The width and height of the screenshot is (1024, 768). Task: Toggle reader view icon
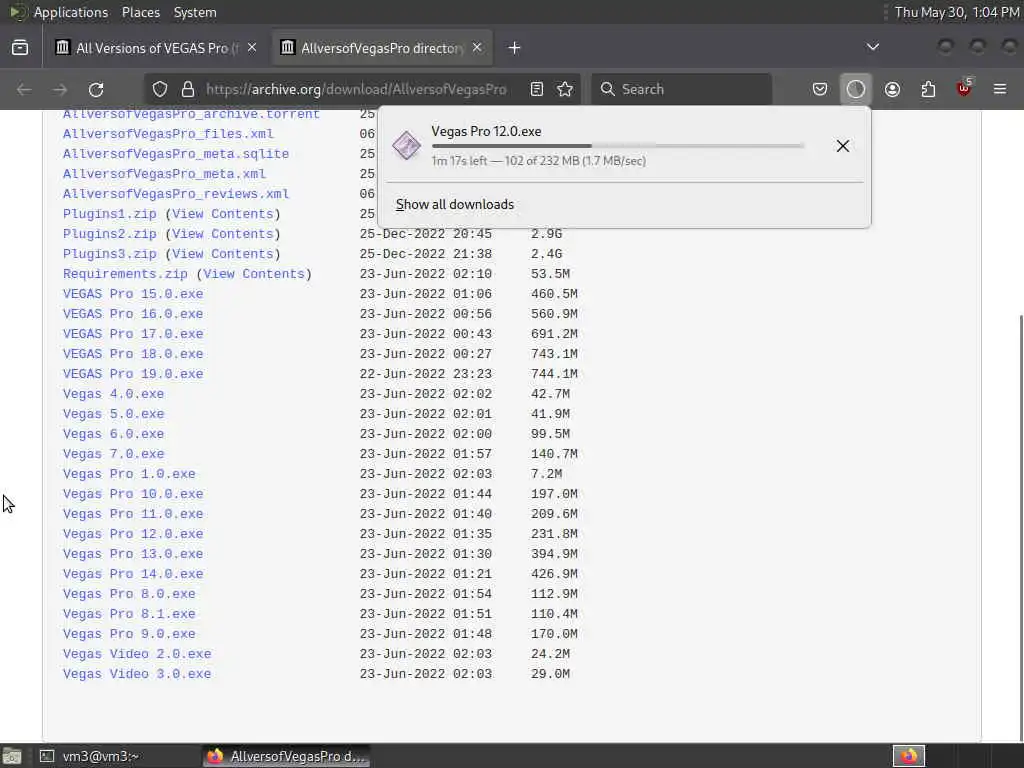(537, 89)
